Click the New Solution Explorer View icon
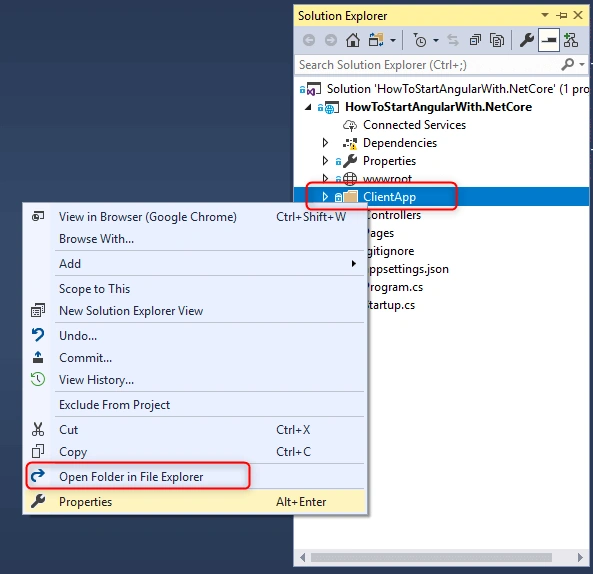Image resolution: width=593 pixels, height=574 pixels. [x=38, y=310]
